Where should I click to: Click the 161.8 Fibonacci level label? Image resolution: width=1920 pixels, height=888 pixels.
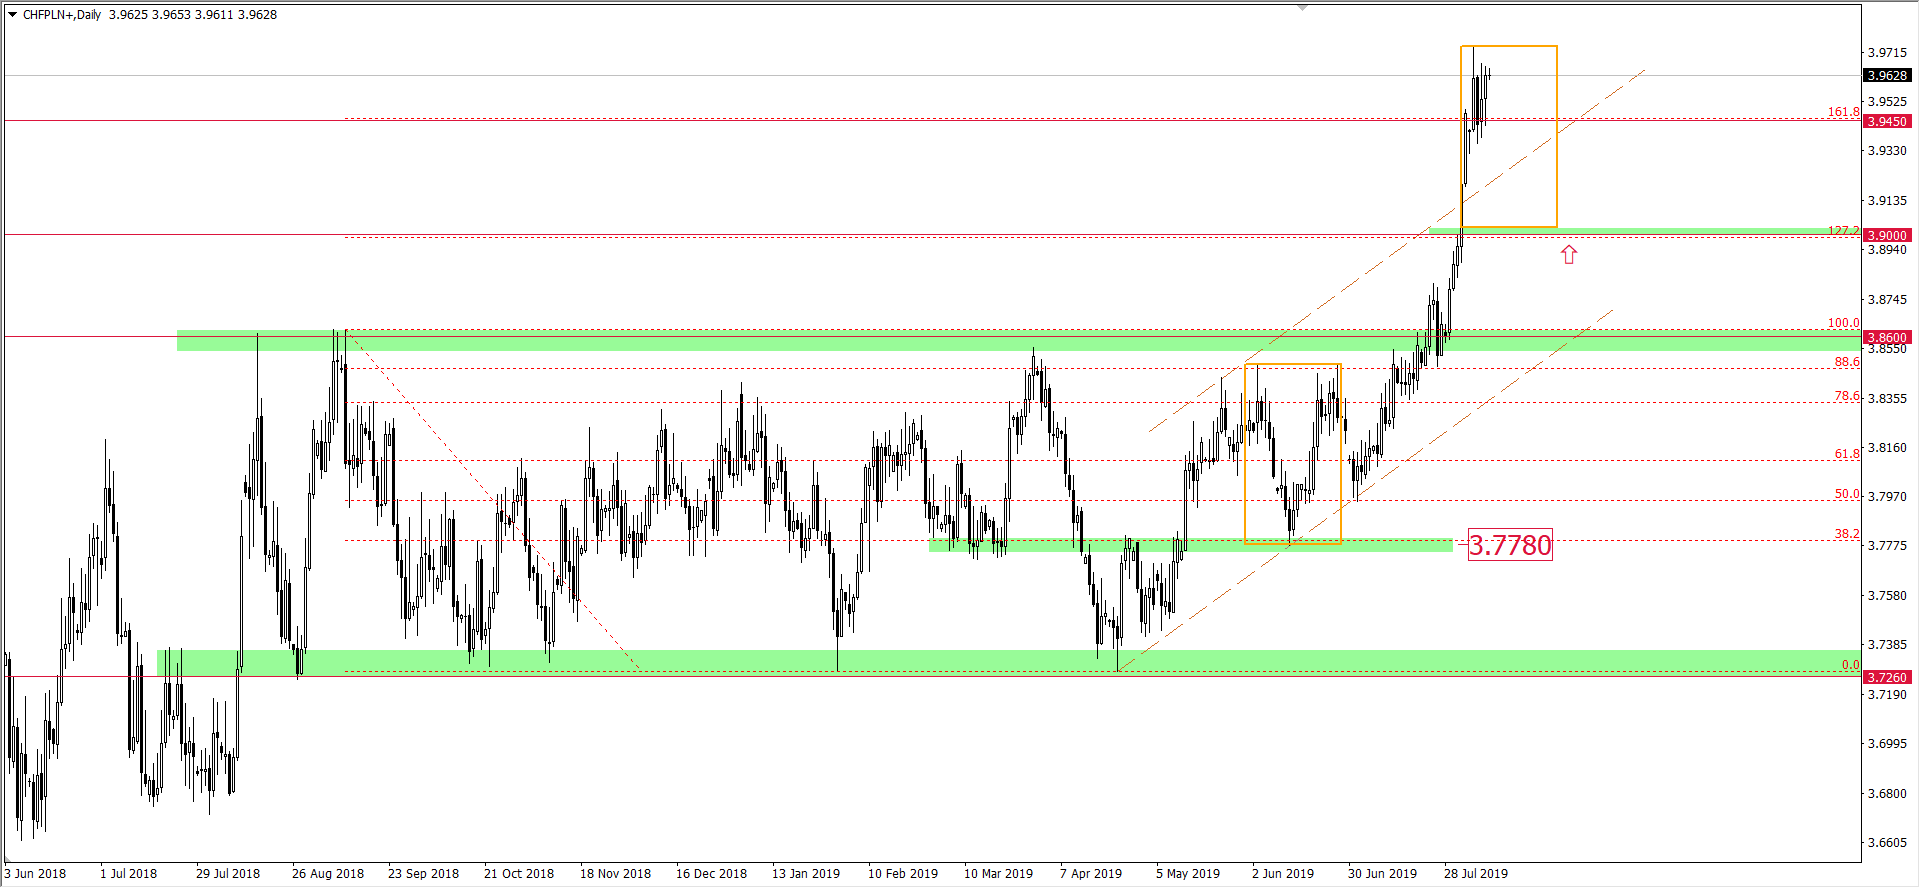(x=1843, y=112)
